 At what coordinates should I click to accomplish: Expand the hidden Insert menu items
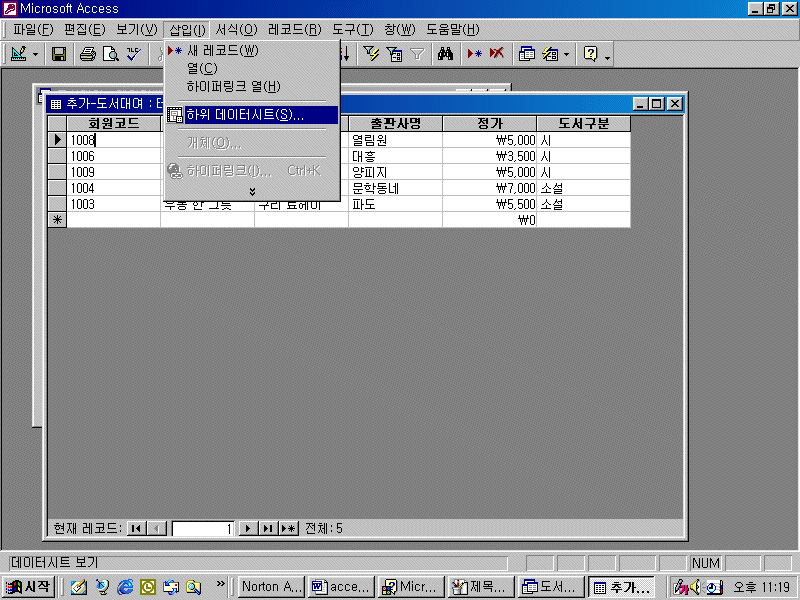point(252,191)
